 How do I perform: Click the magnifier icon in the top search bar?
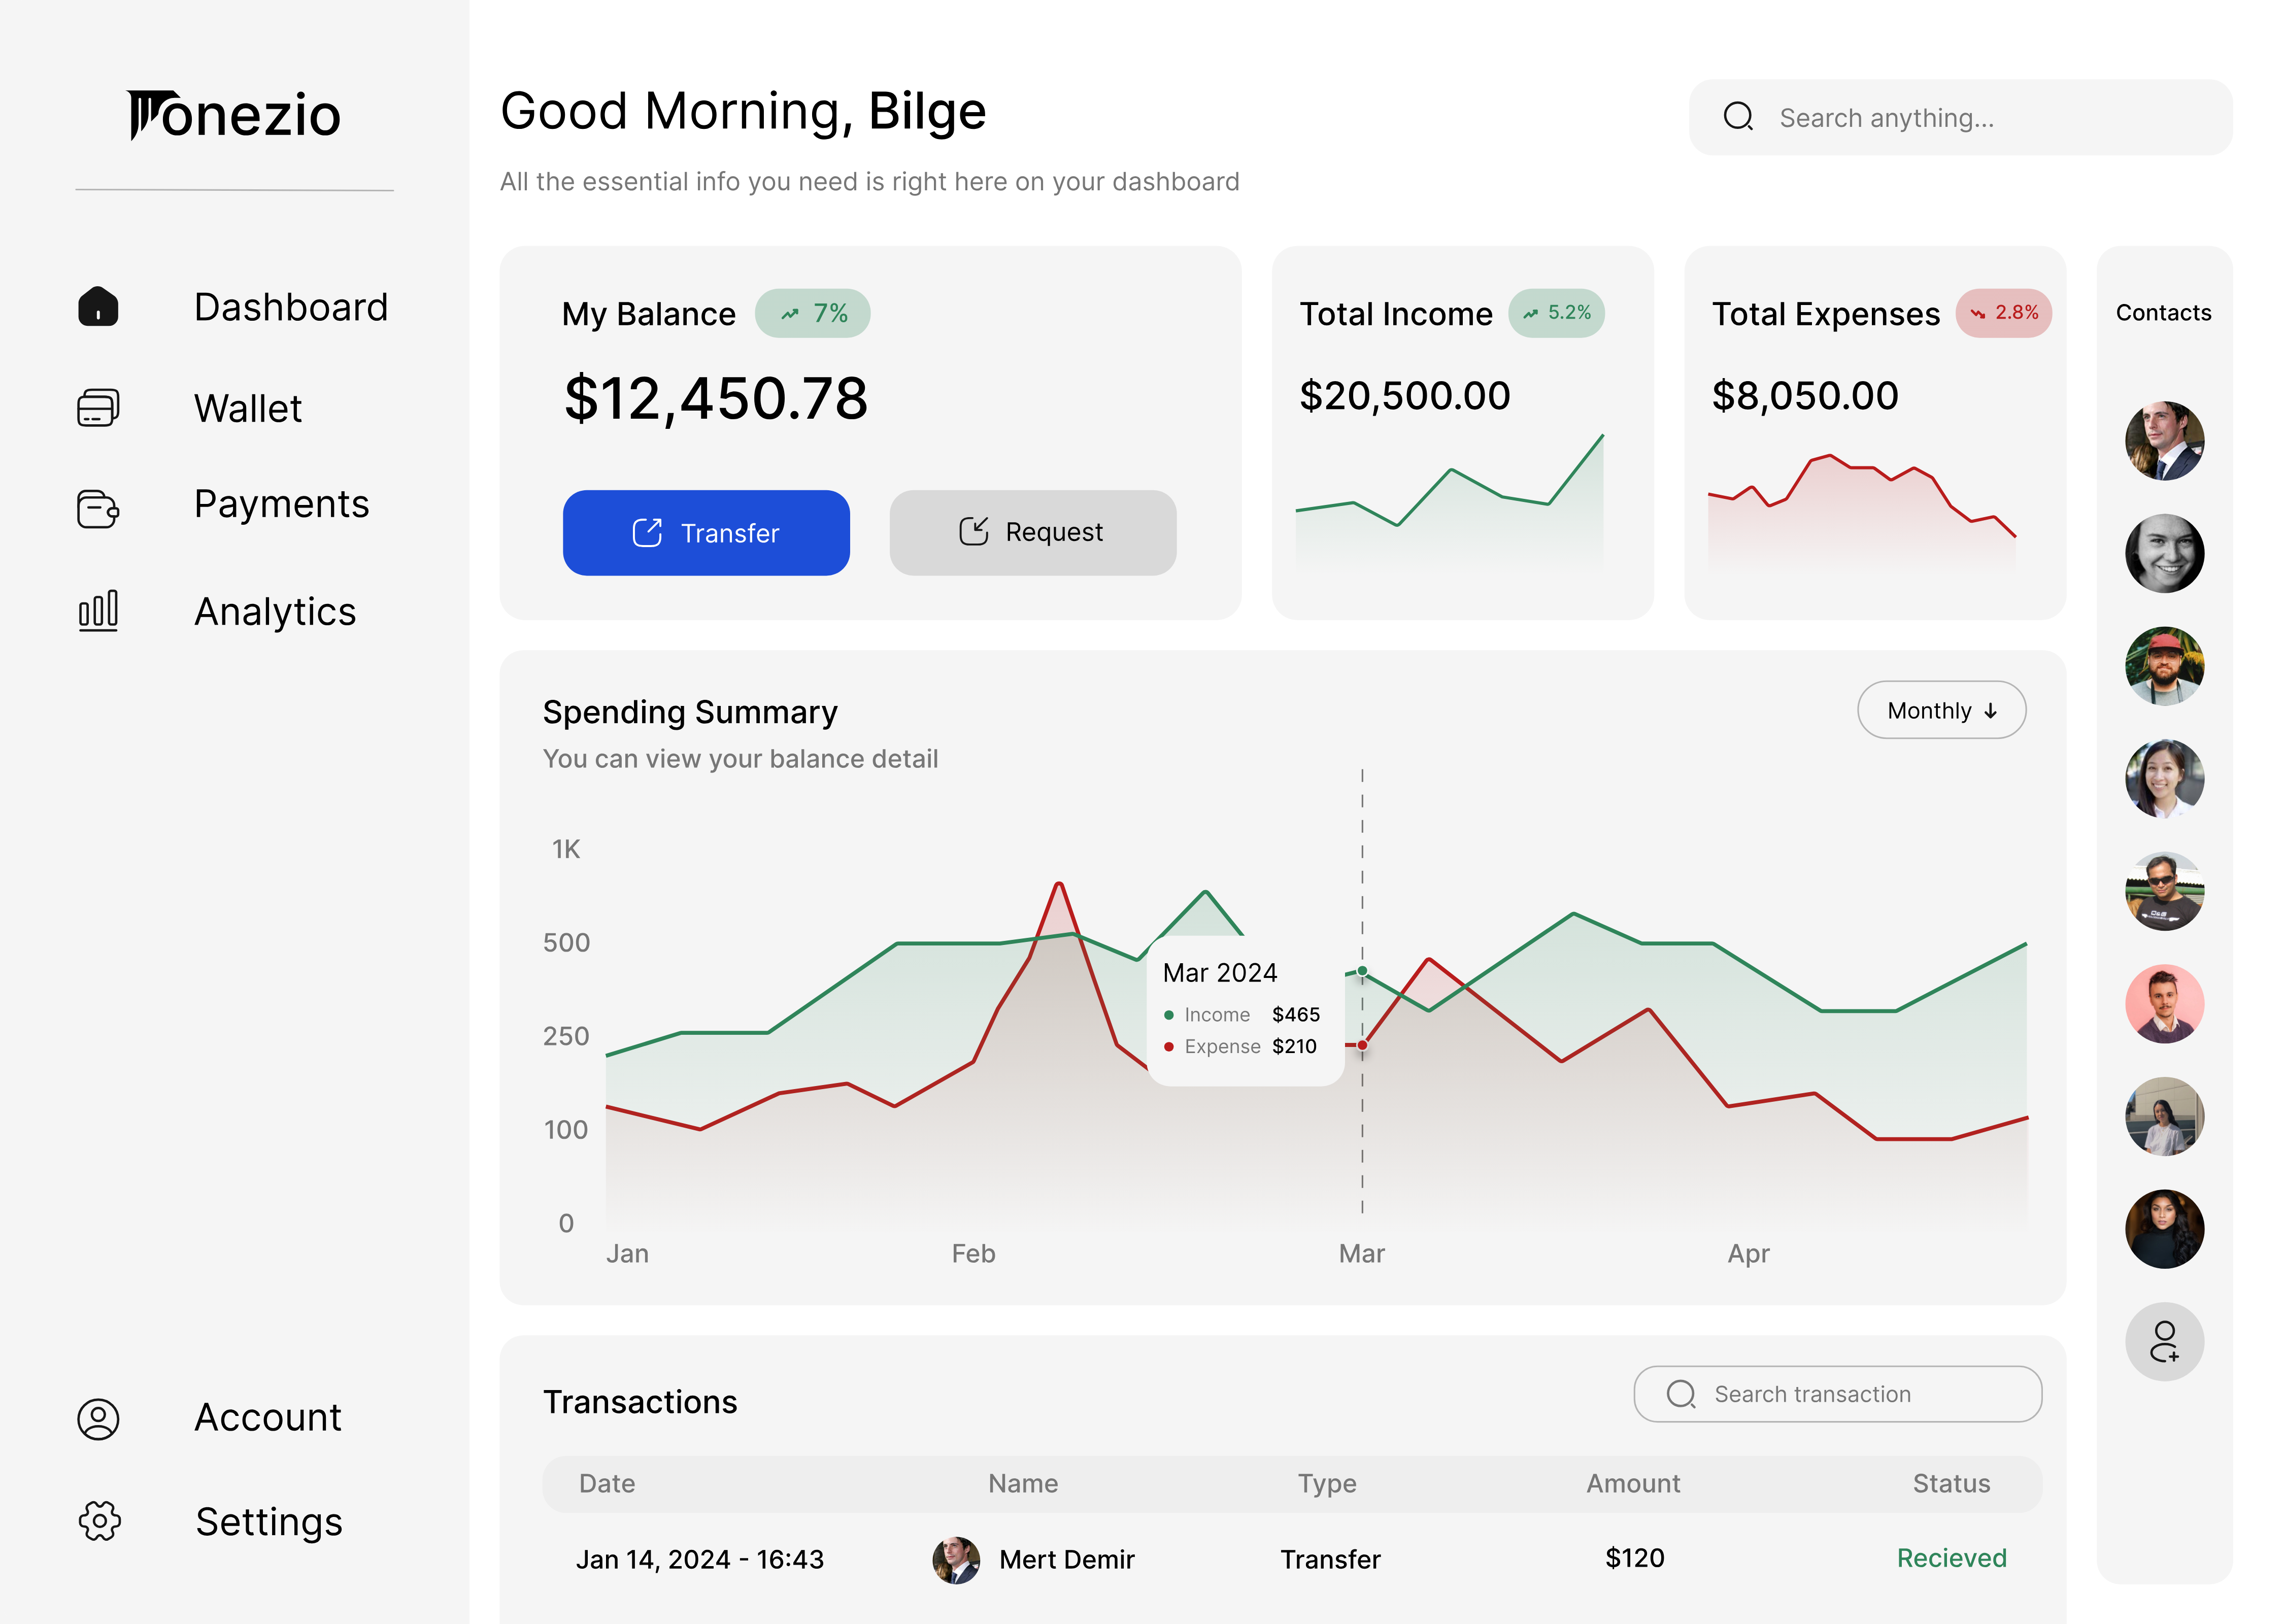(1740, 117)
